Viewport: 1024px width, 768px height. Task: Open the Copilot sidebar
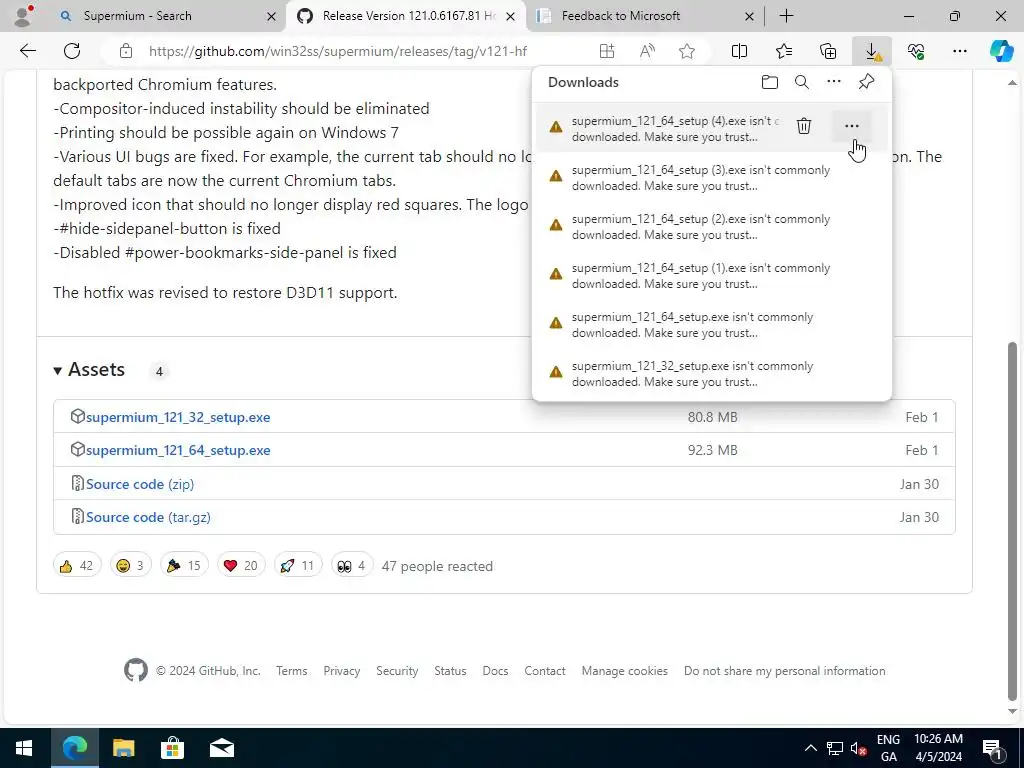(1001, 51)
